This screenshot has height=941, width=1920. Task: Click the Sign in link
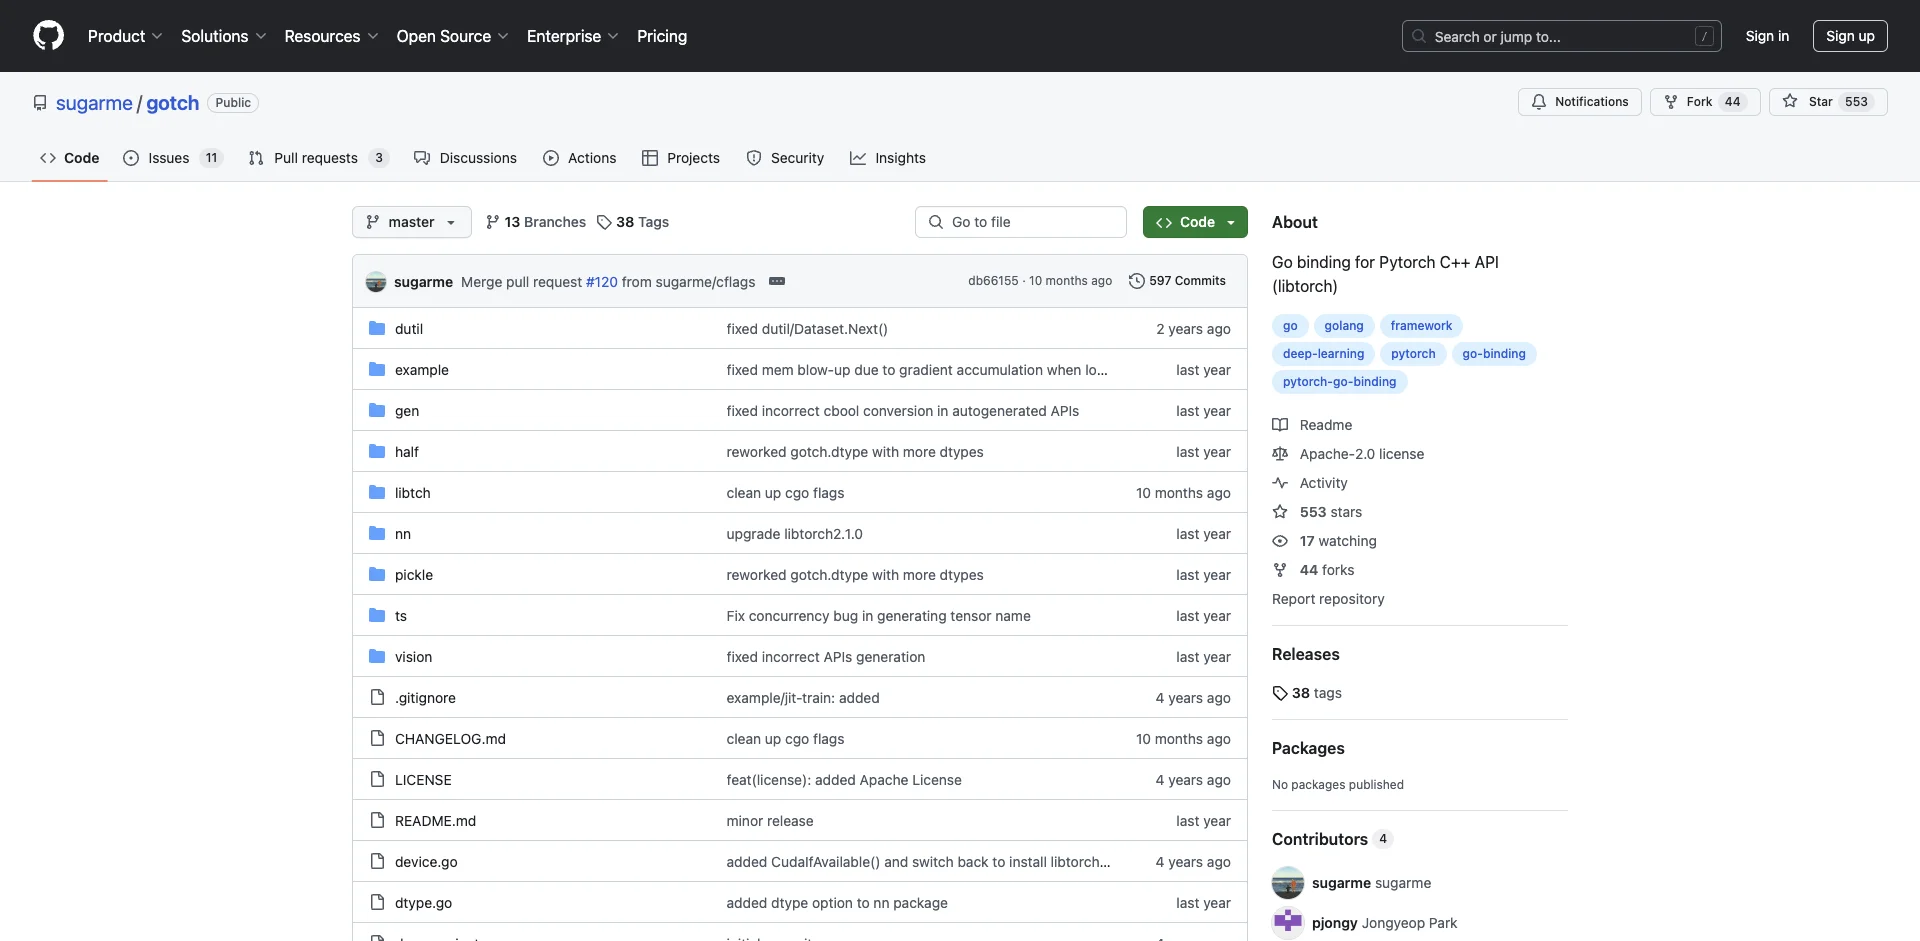click(1767, 36)
